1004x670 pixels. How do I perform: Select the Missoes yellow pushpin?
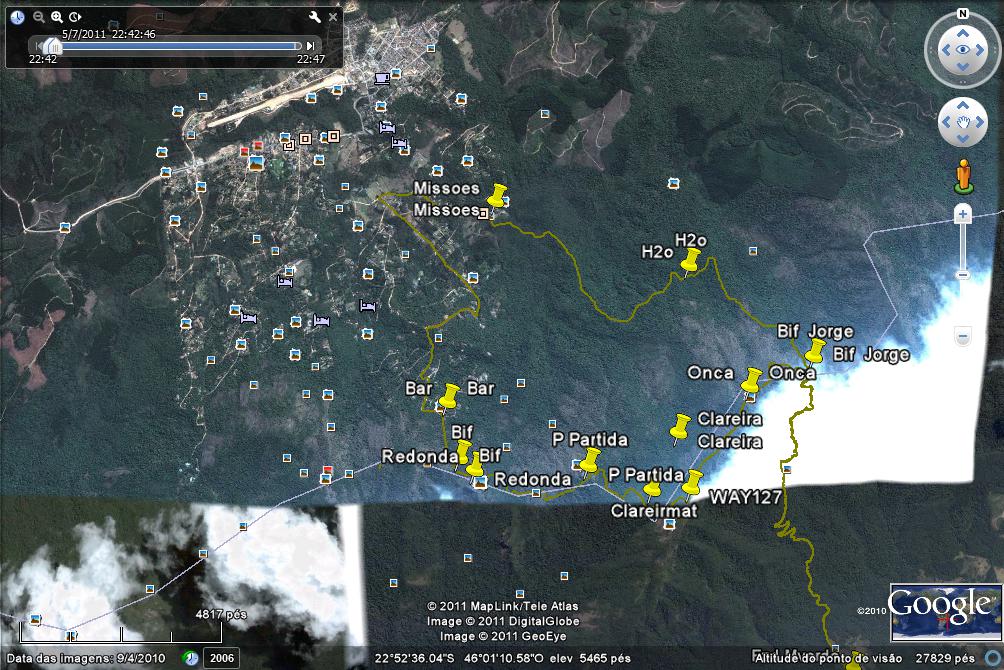point(495,195)
